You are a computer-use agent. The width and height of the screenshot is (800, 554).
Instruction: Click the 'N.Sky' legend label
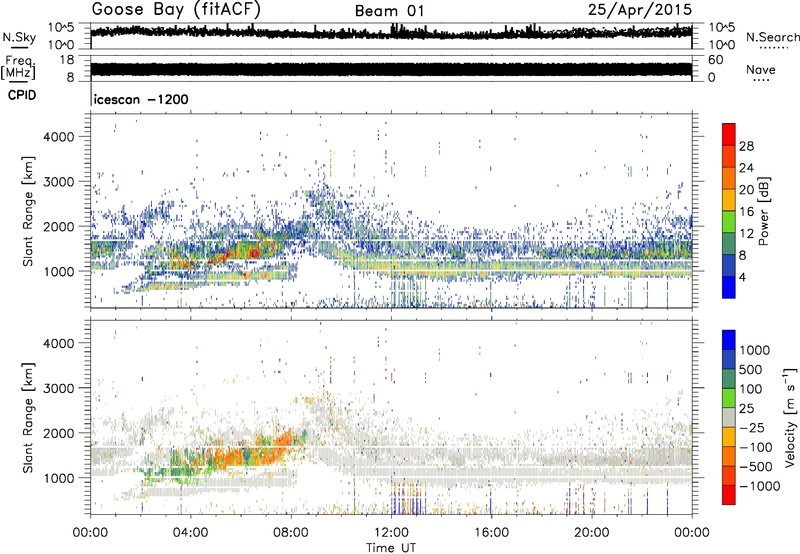(x=19, y=37)
